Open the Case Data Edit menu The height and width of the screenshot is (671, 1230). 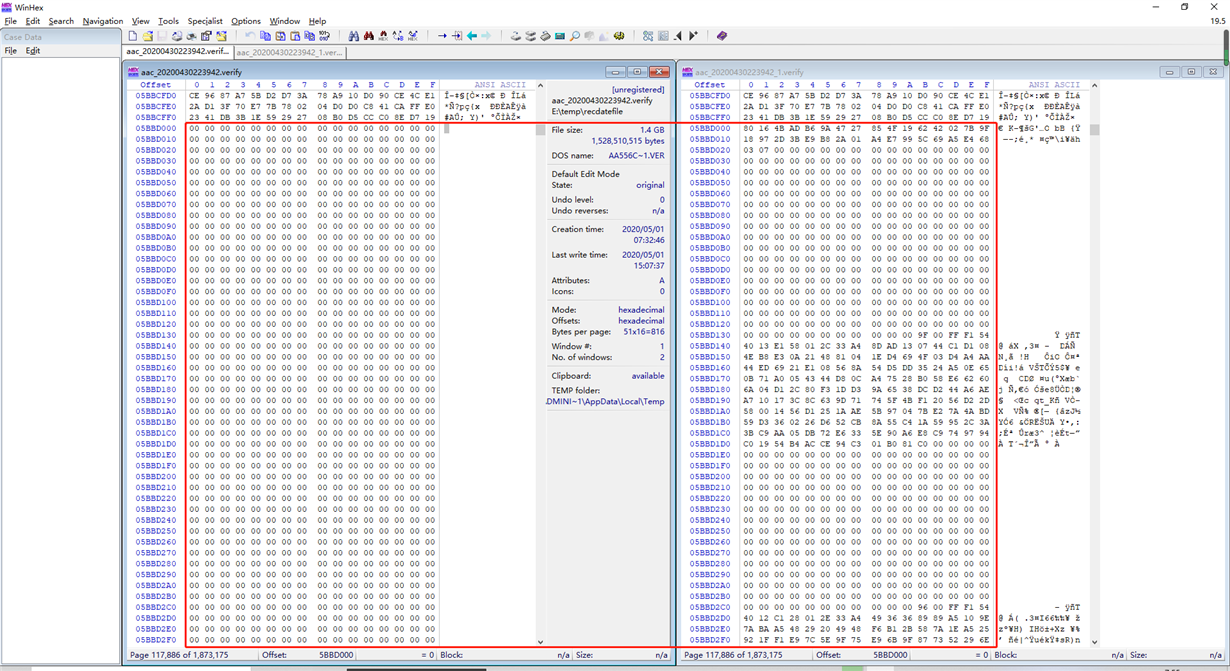[x=33, y=51]
